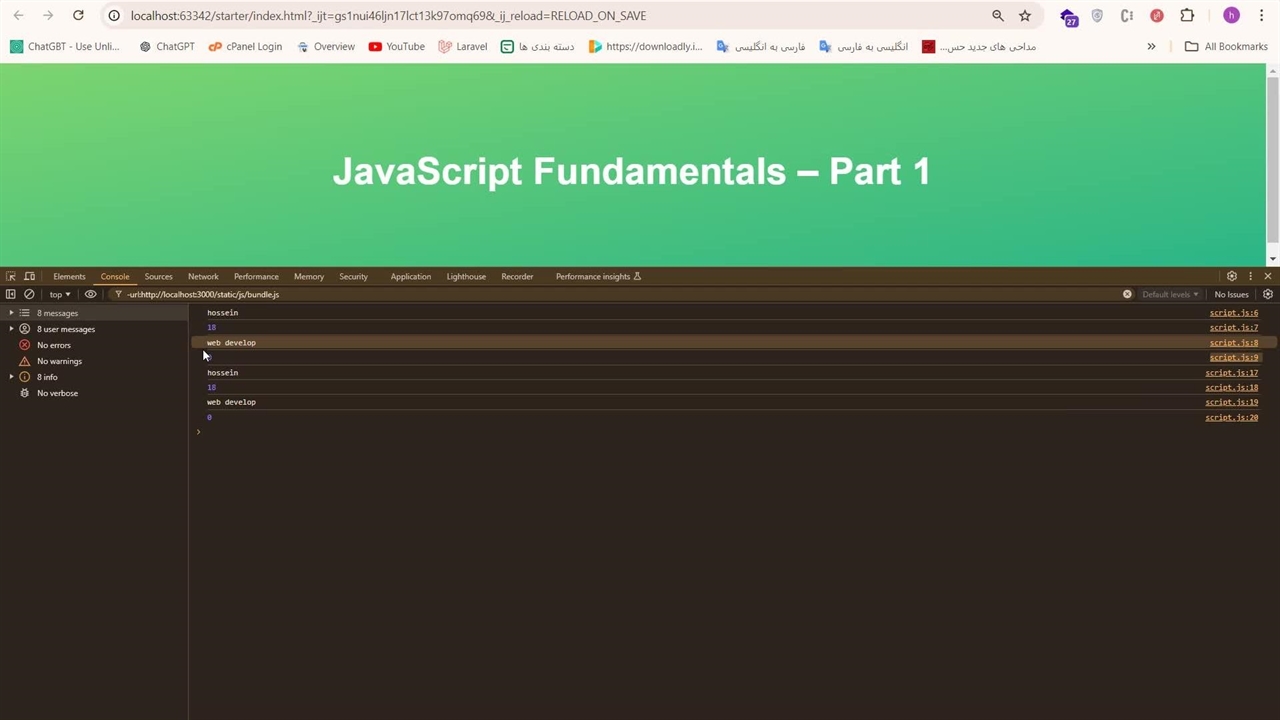The width and height of the screenshot is (1280, 720).
Task: Toggle the console sidebar panel icon
Action: point(11,295)
